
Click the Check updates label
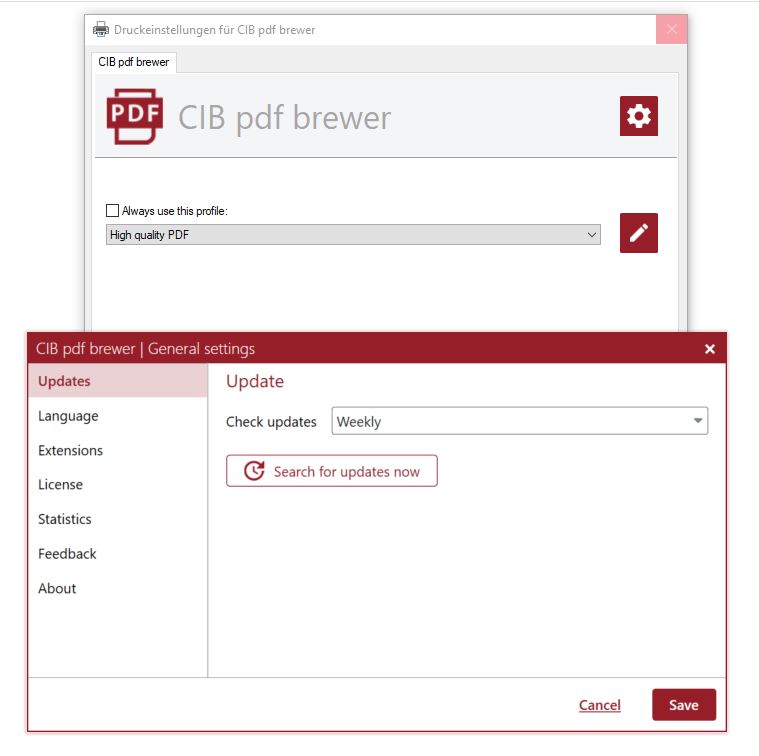point(271,422)
